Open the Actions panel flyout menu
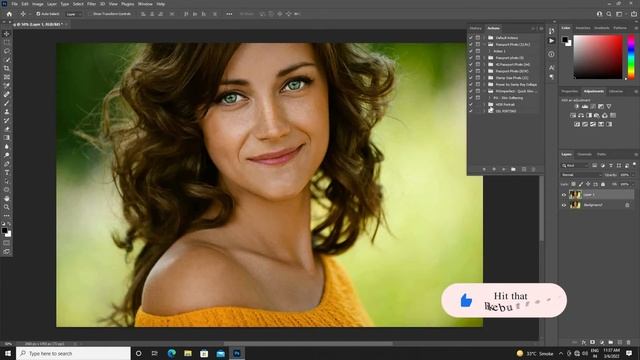The height and width of the screenshot is (360, 640). tap(541, 28)
